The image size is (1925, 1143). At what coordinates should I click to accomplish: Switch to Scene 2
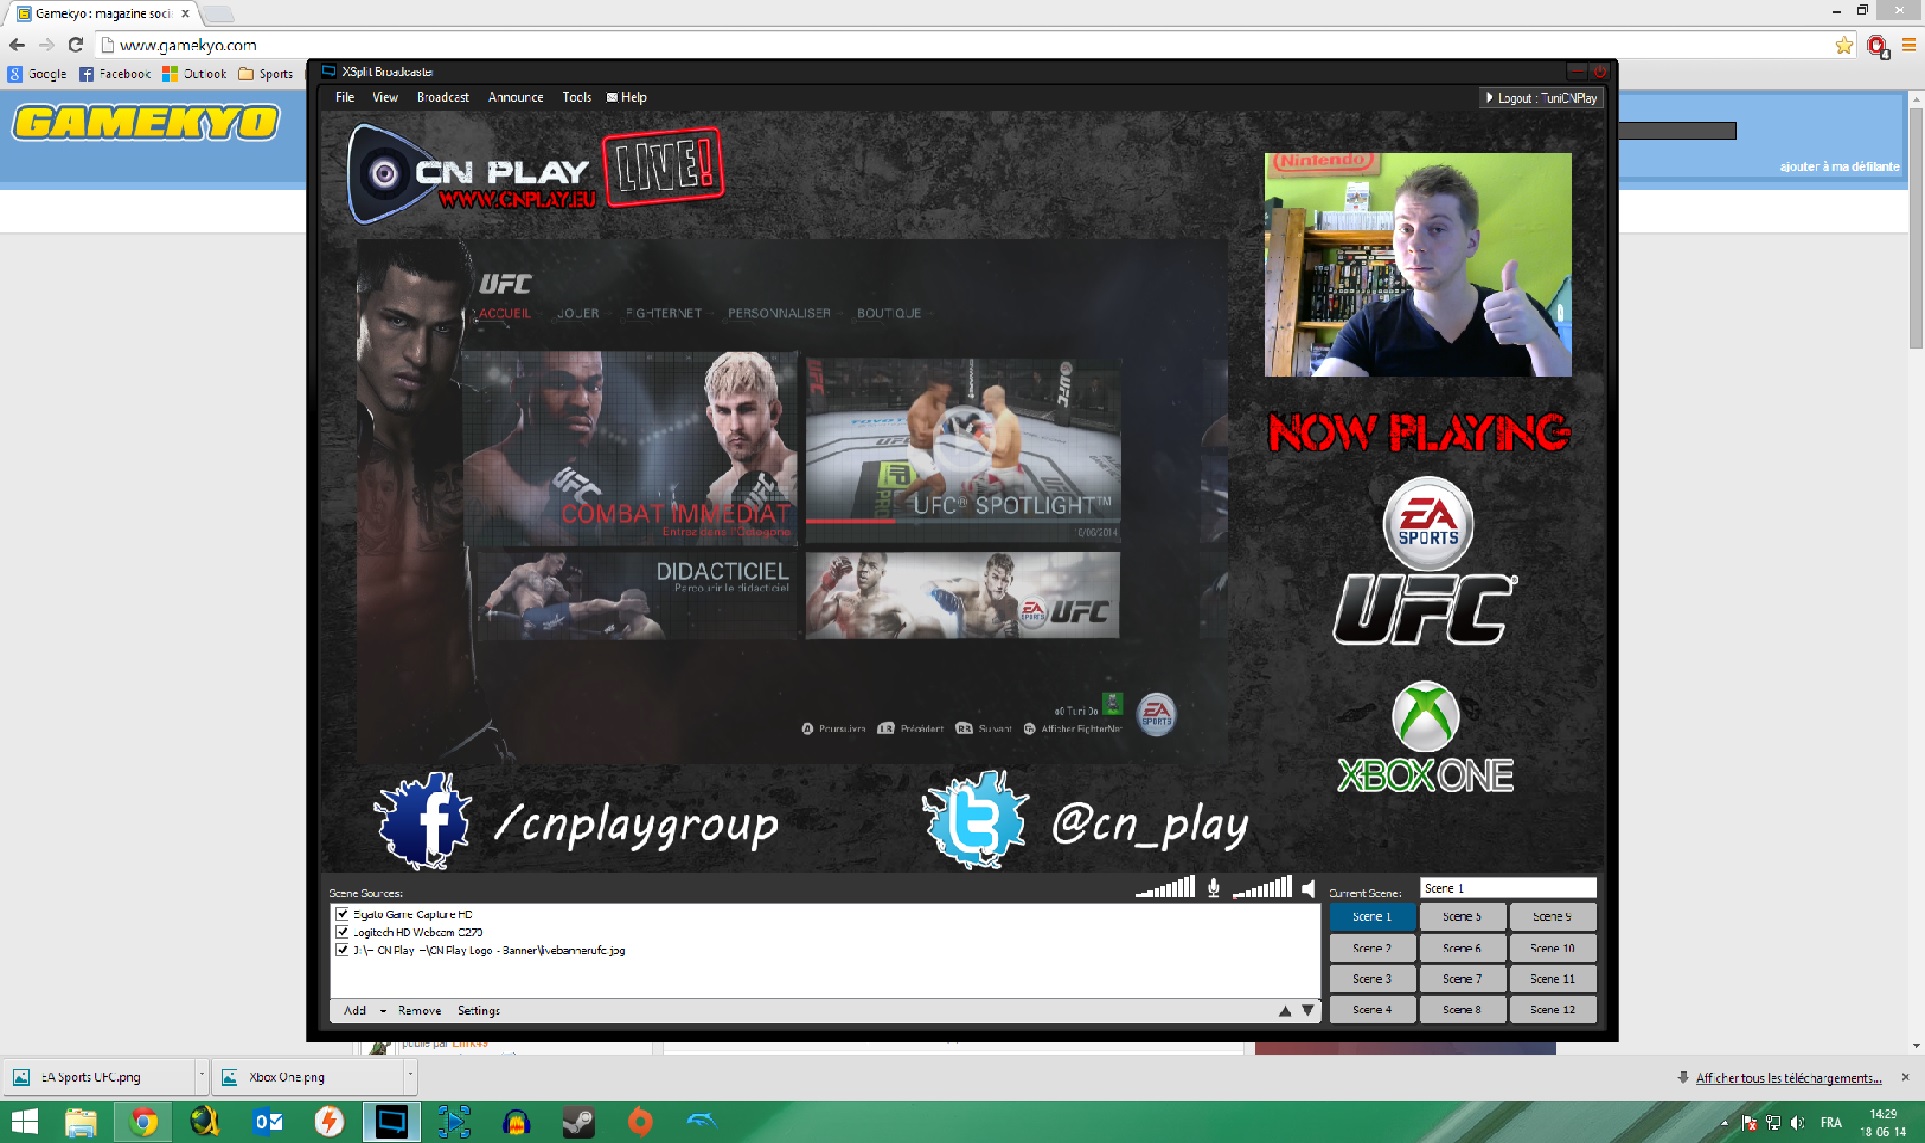1373,948
